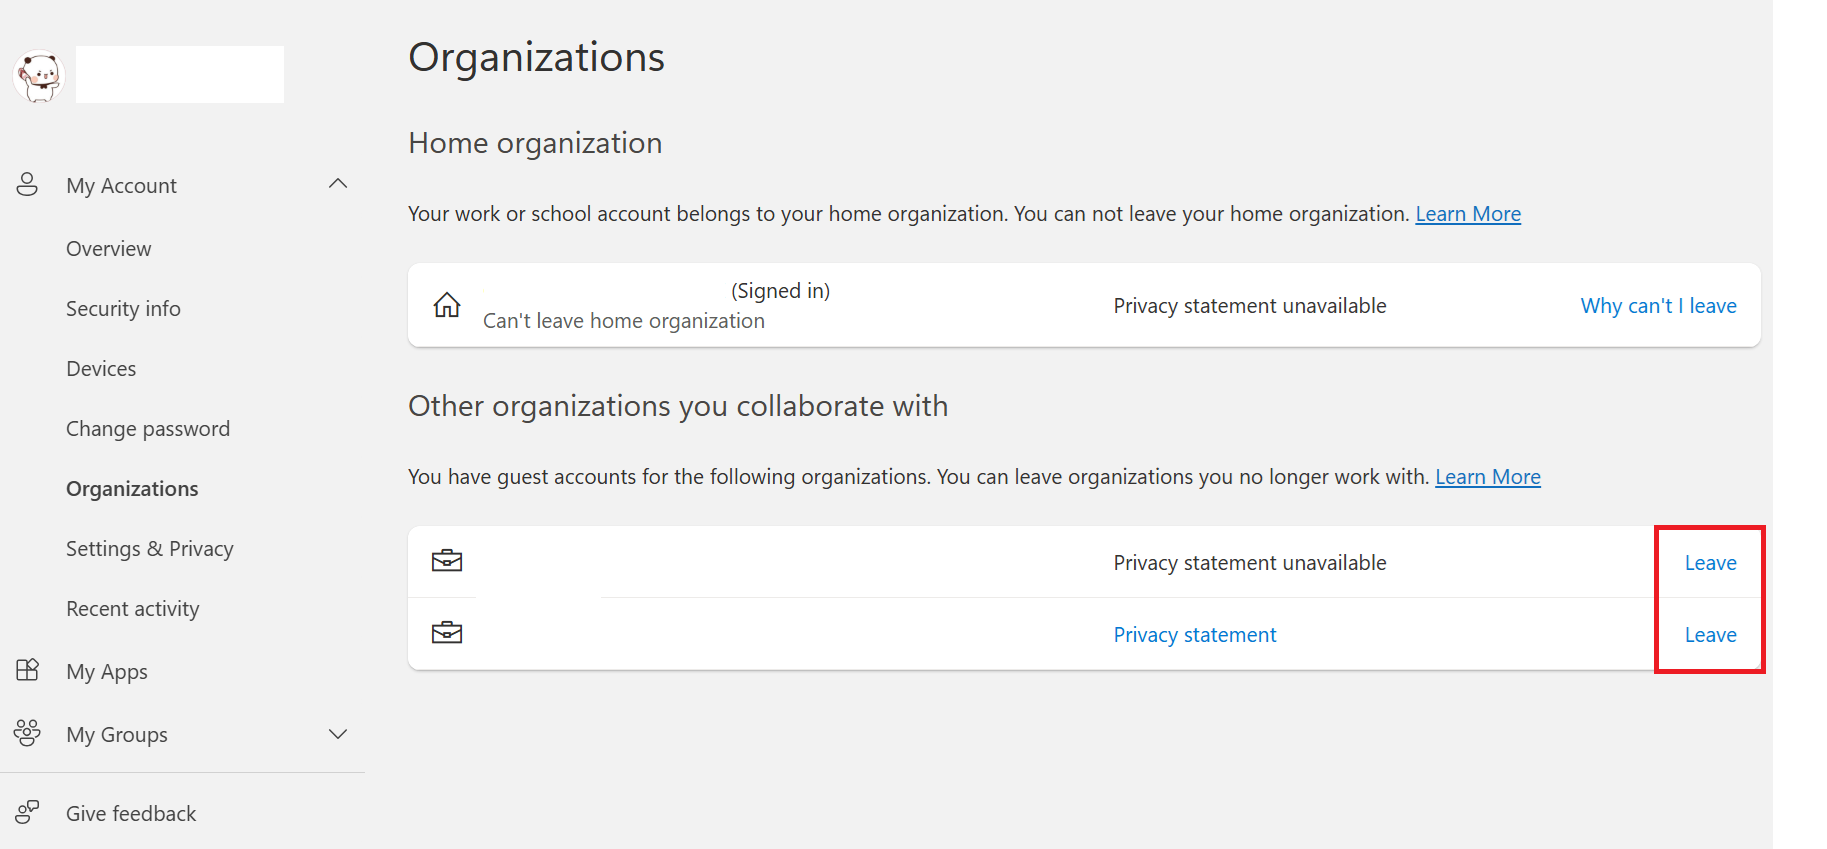
Task: View Recent activity
Action: tap(133, 609)
